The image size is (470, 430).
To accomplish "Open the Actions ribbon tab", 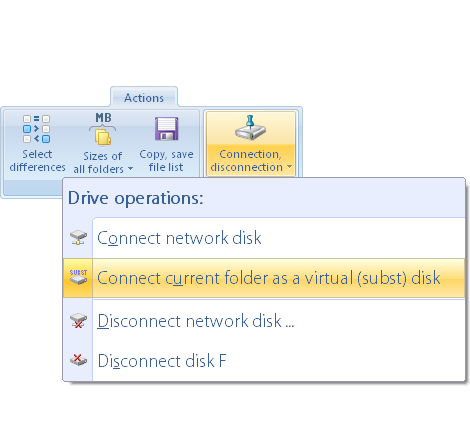I will click(144, 98).
